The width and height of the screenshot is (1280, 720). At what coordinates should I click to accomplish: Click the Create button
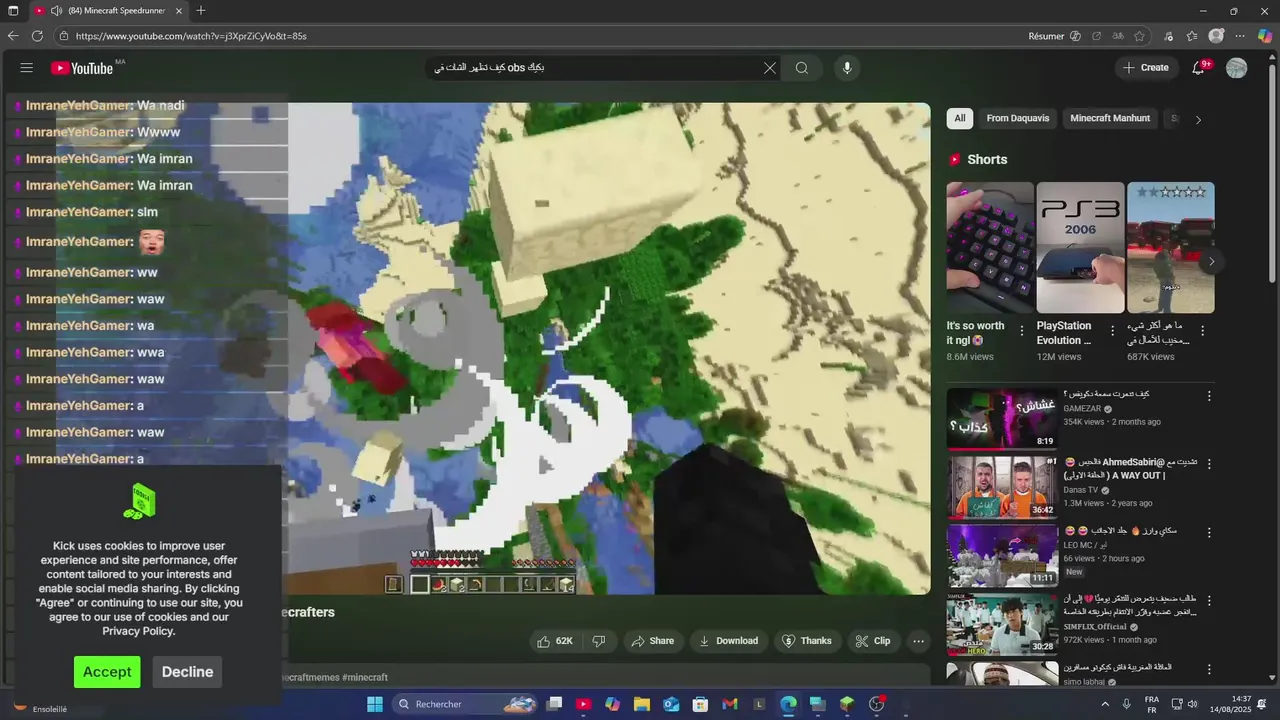tap(1146, 68)
